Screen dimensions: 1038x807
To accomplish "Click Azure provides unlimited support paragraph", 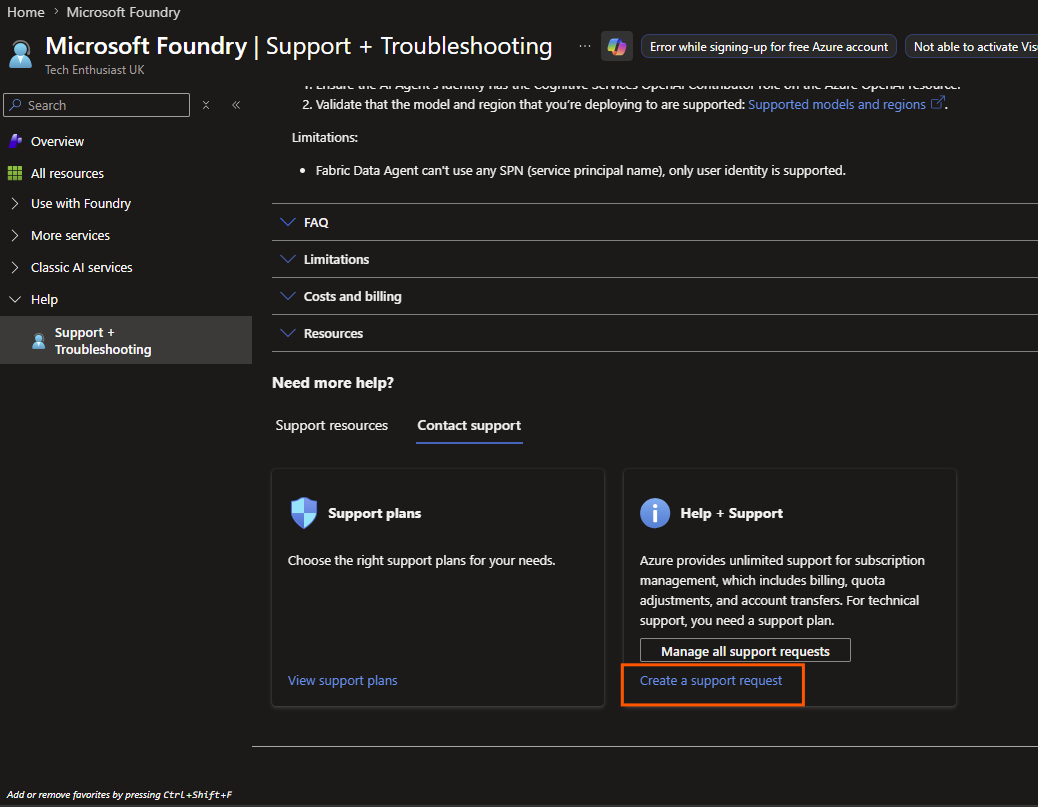I will tap(782, 591).
